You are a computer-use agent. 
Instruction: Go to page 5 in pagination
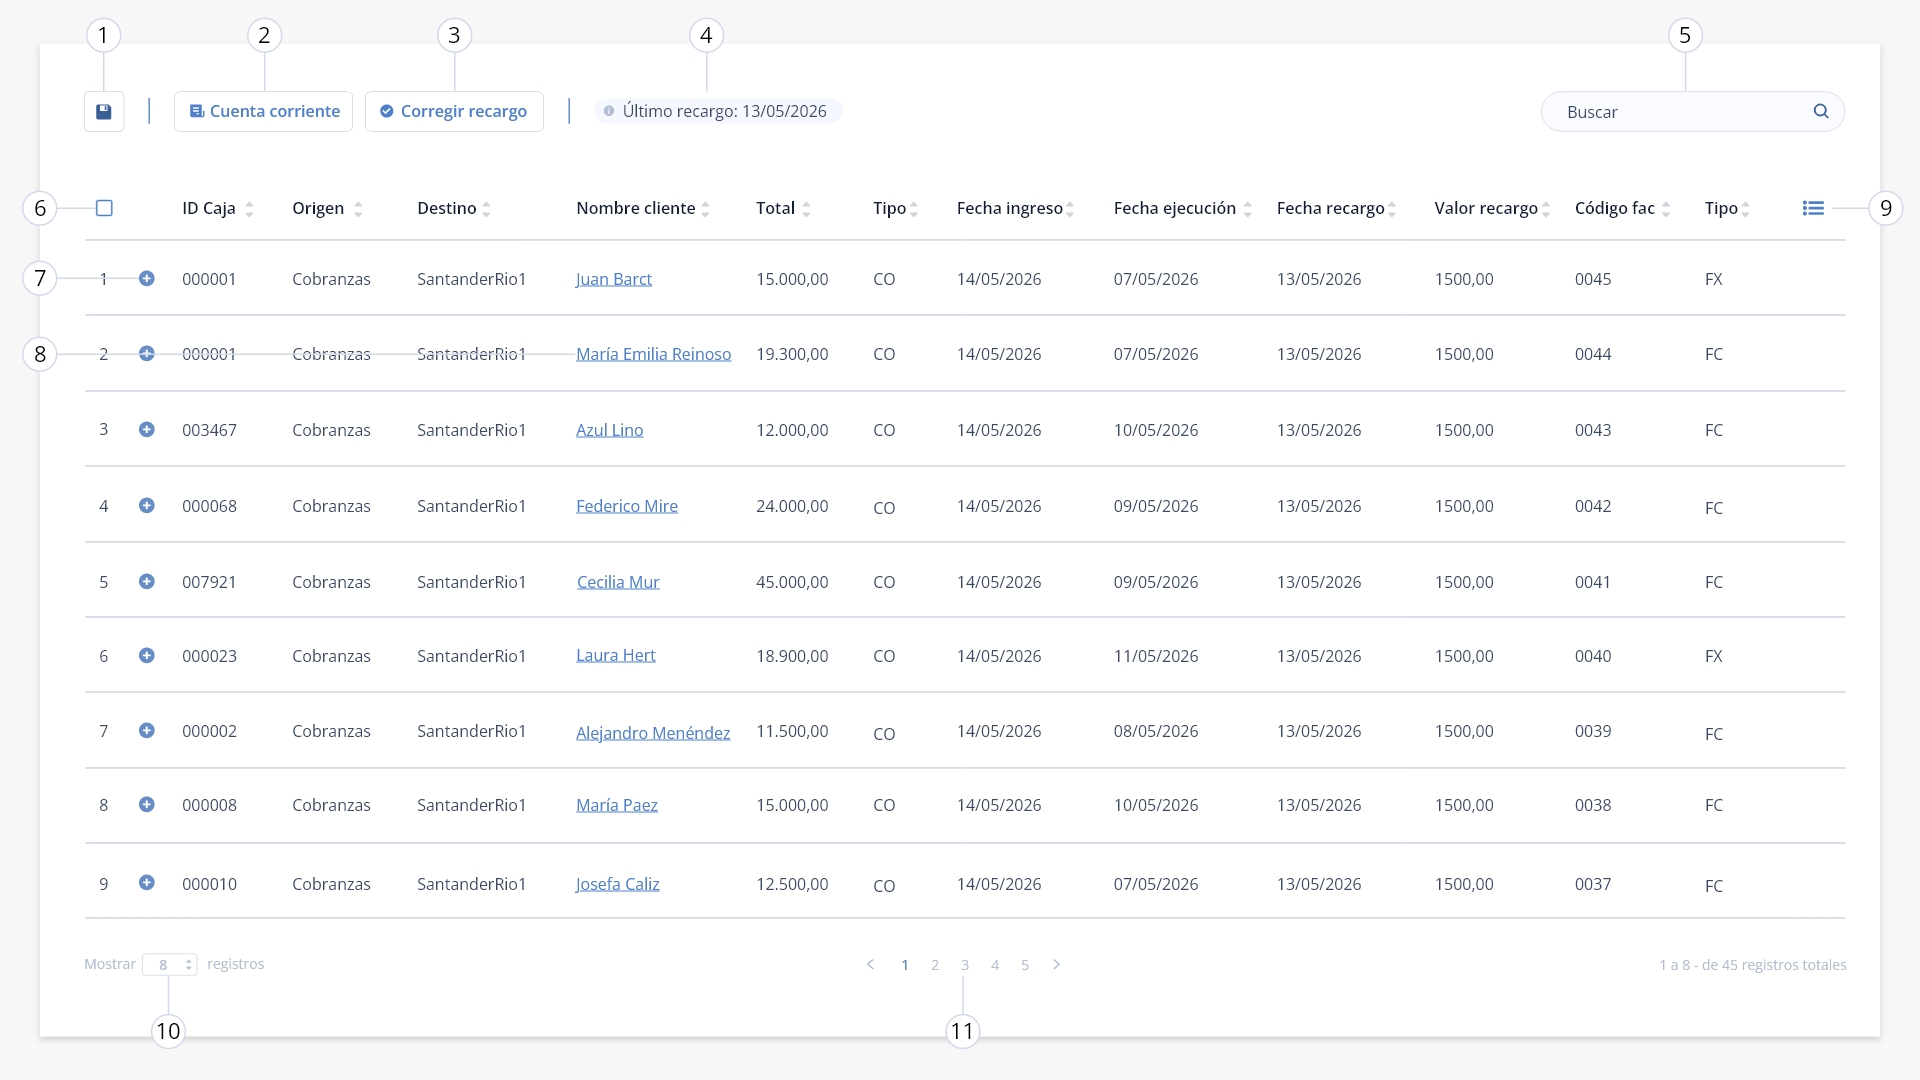click(1025, 965)
